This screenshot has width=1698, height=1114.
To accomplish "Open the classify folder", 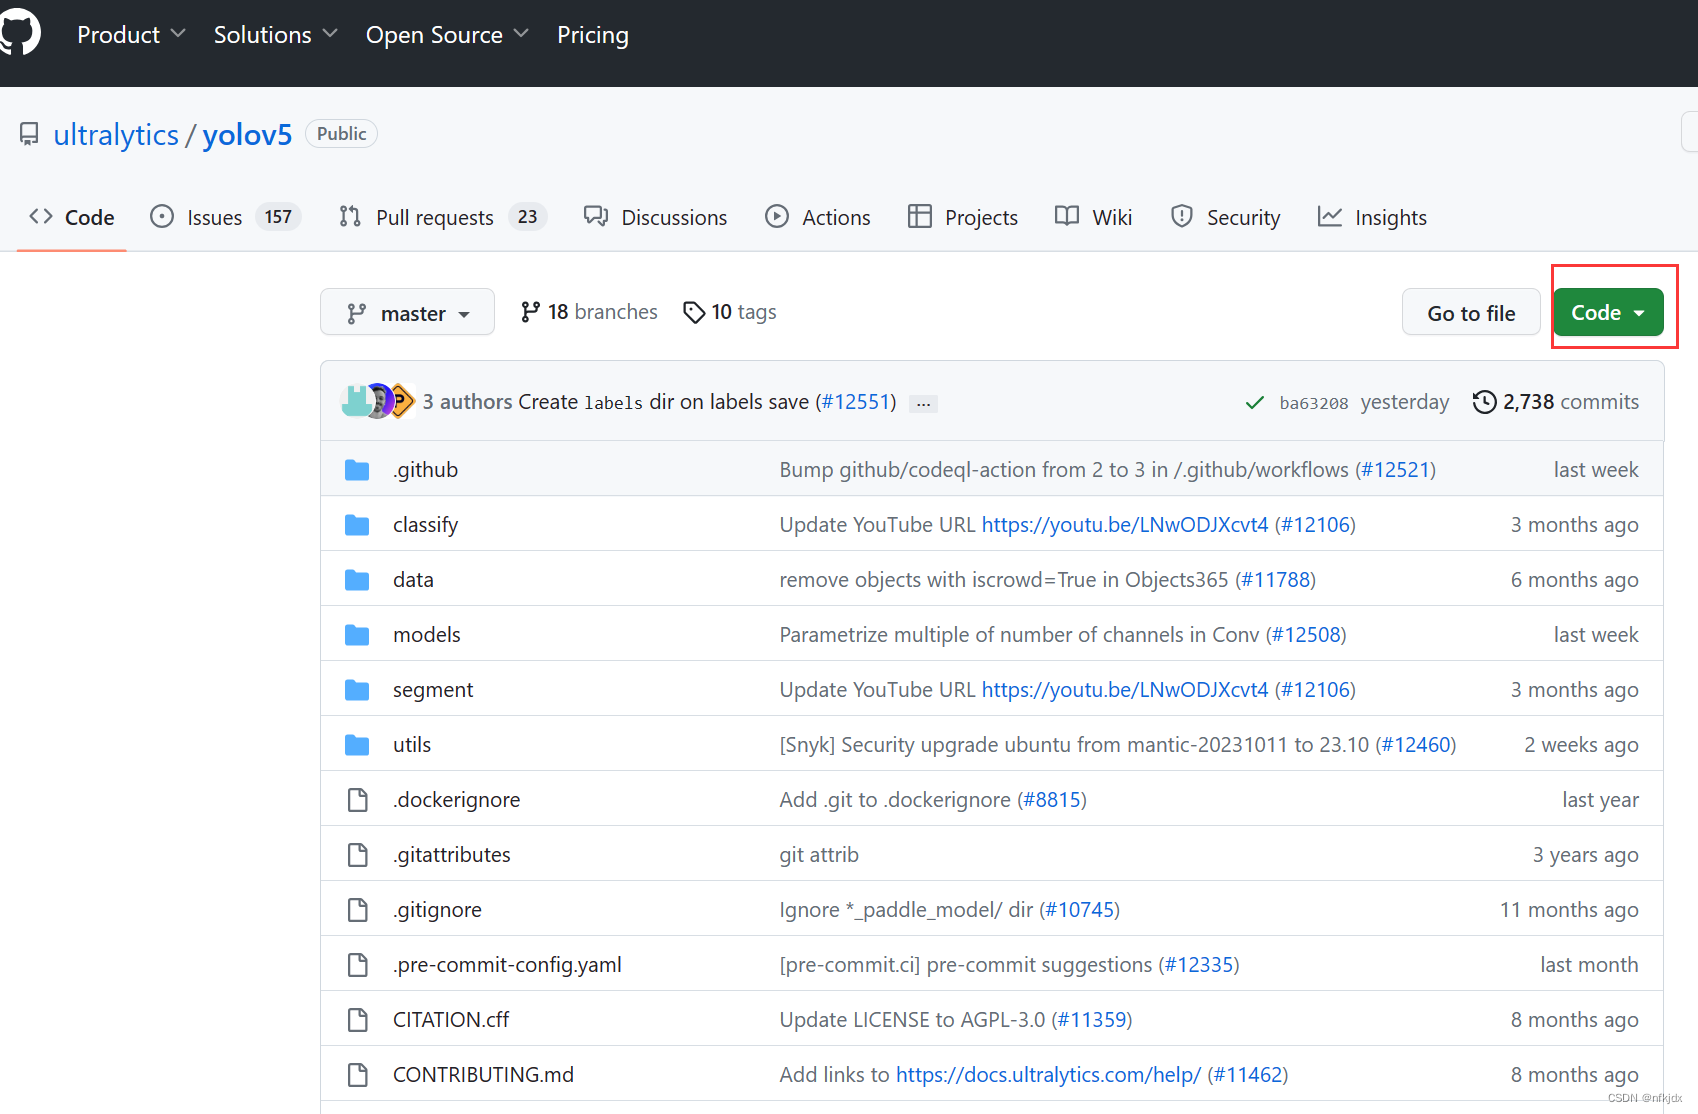I will point(425,525).
